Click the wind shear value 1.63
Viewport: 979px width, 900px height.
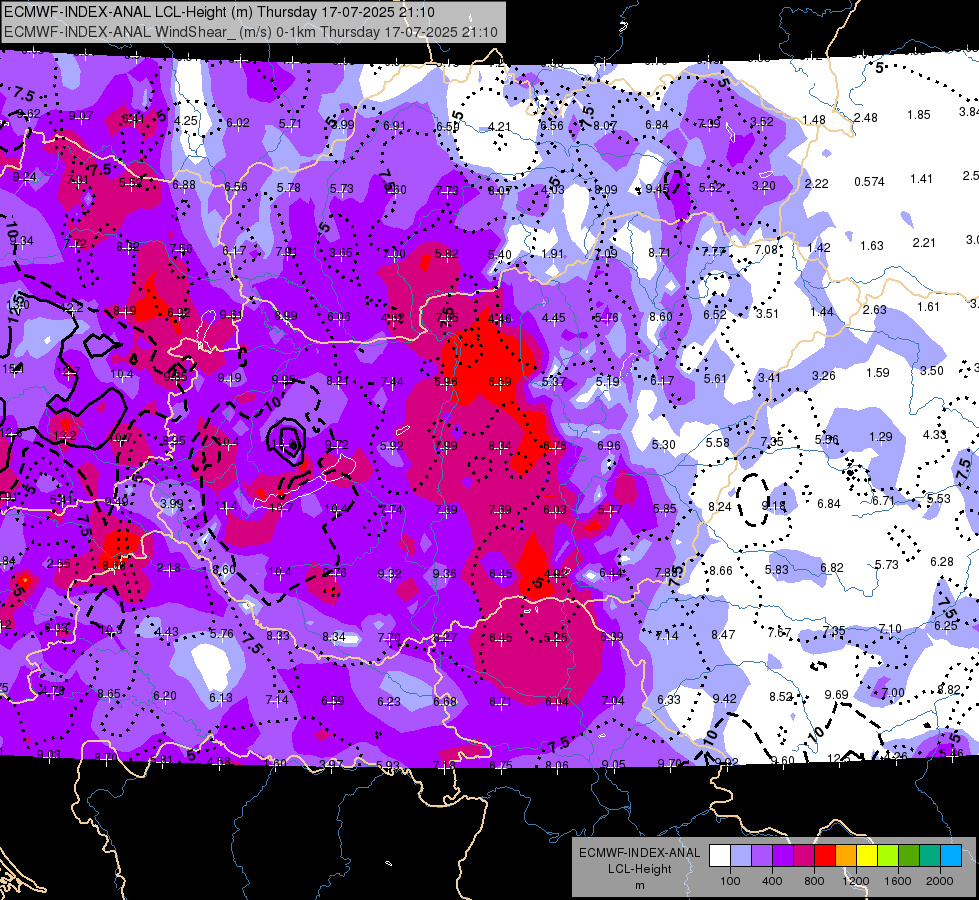pos(872,245)
